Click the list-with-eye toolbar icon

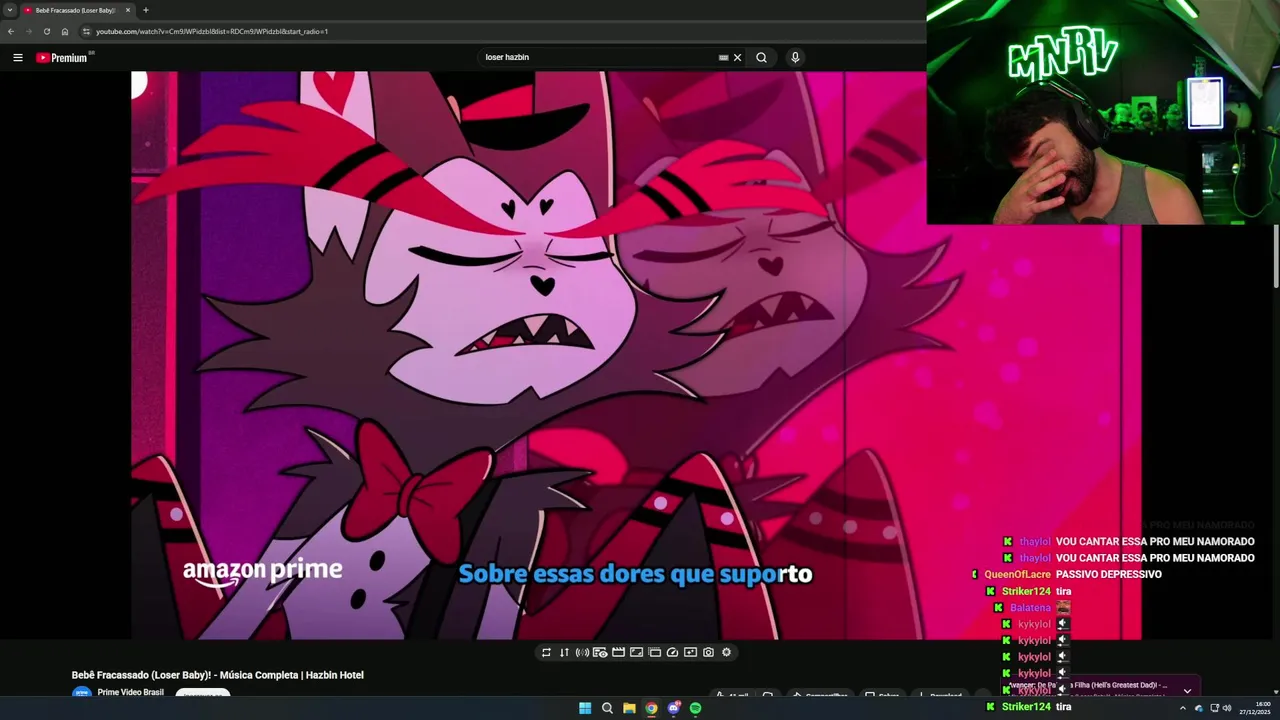(x=600, y=652)
